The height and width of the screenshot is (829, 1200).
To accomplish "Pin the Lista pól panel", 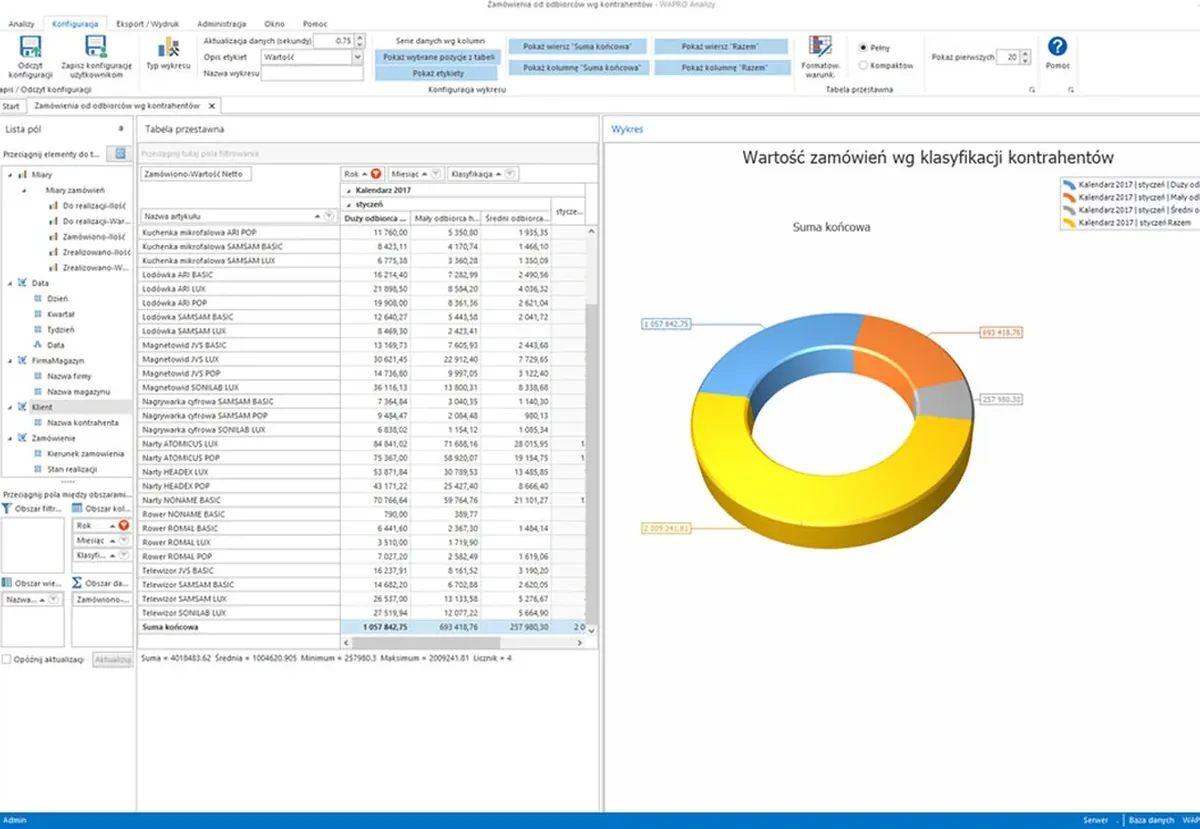I will tap(121, 128).
